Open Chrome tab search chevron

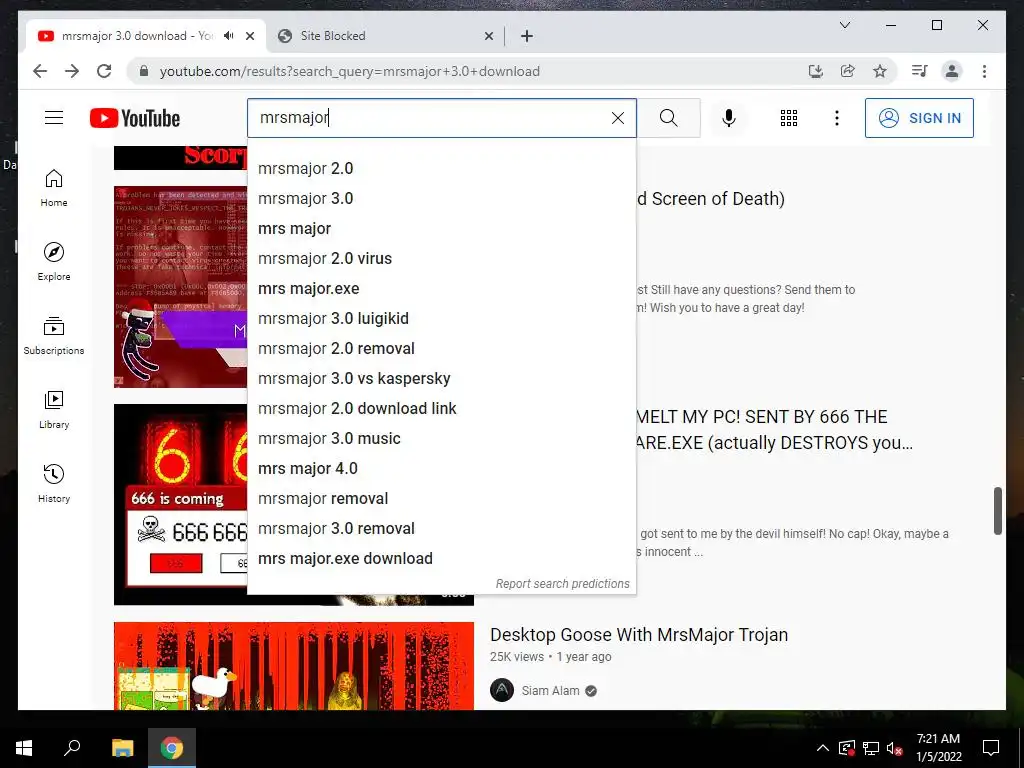(x=844, y=25)
